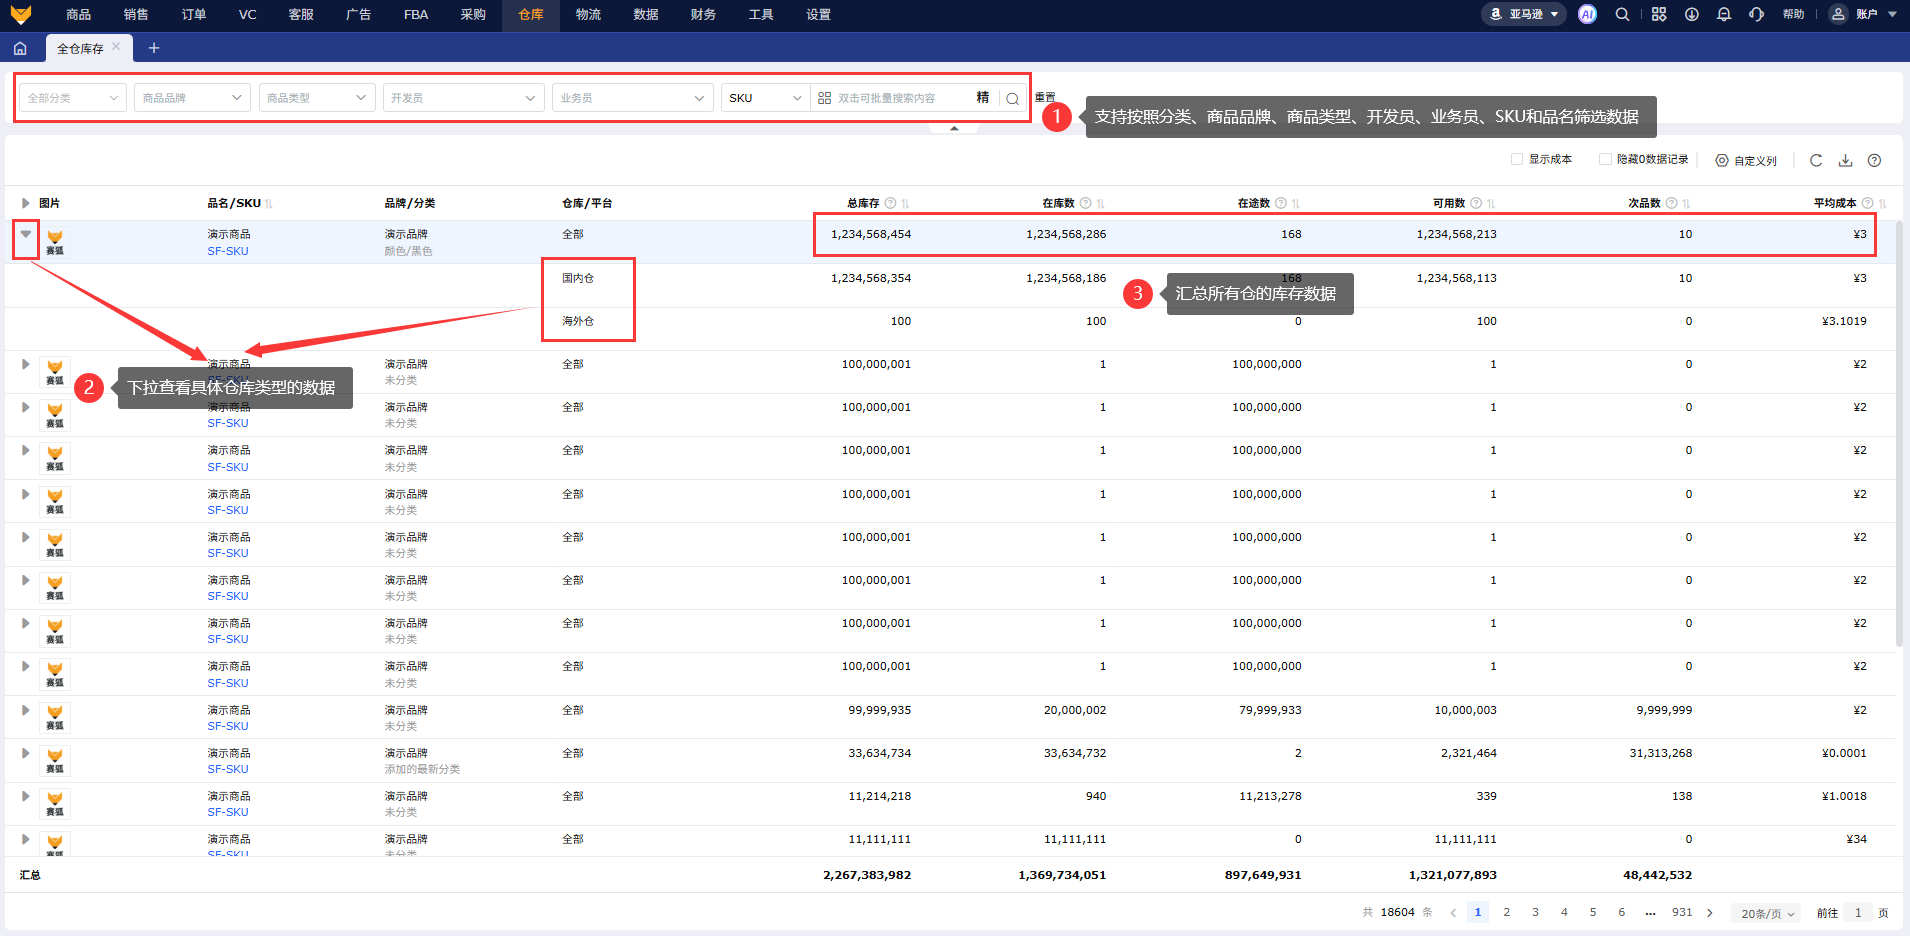Open the apps grid icon in top bar
1910x936 pixels.
pos(1659,14)
